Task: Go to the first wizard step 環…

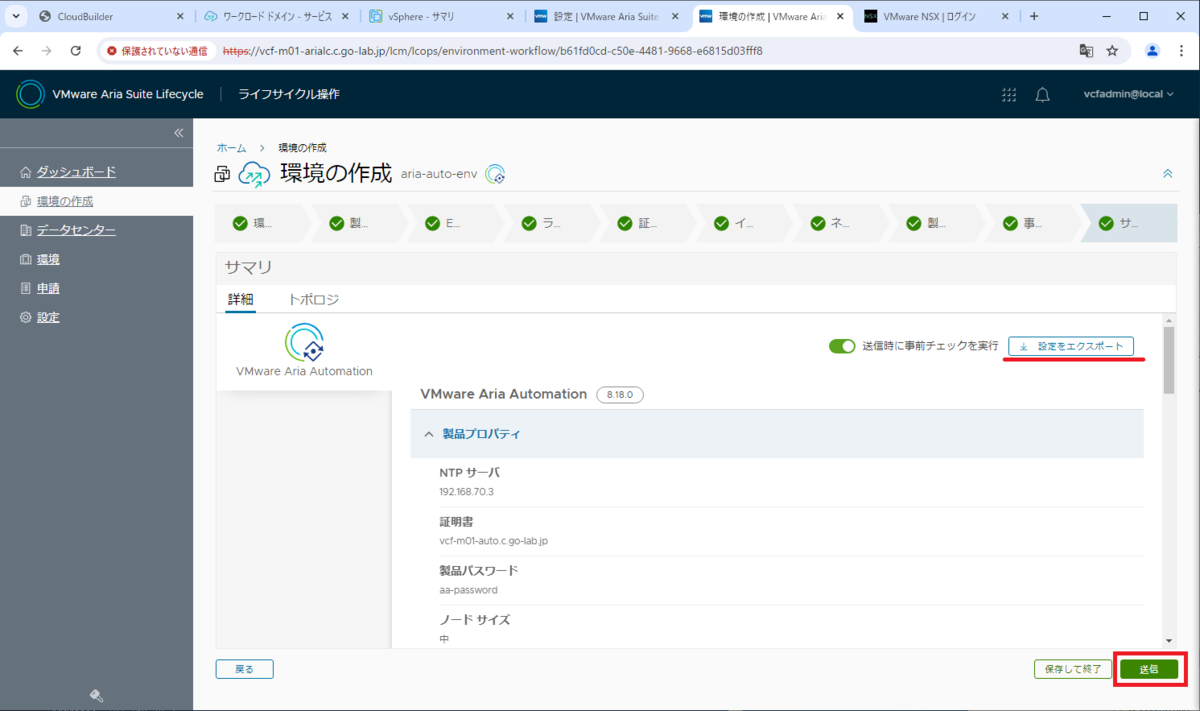Action: pos(263,223)
